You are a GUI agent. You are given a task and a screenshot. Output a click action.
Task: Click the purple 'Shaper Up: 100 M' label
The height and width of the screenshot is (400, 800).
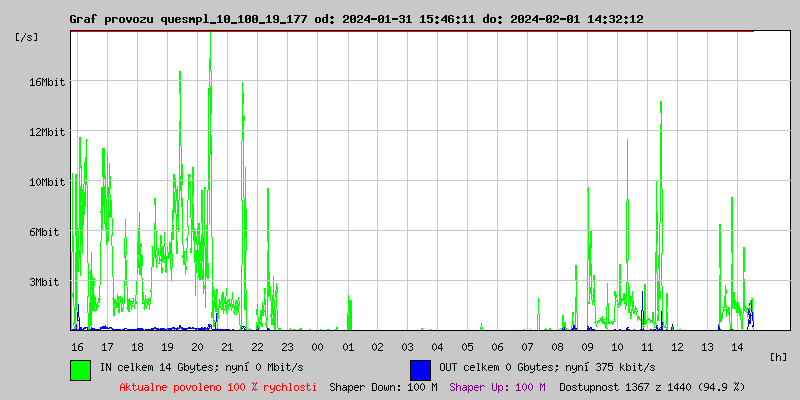tap(497, 387)
